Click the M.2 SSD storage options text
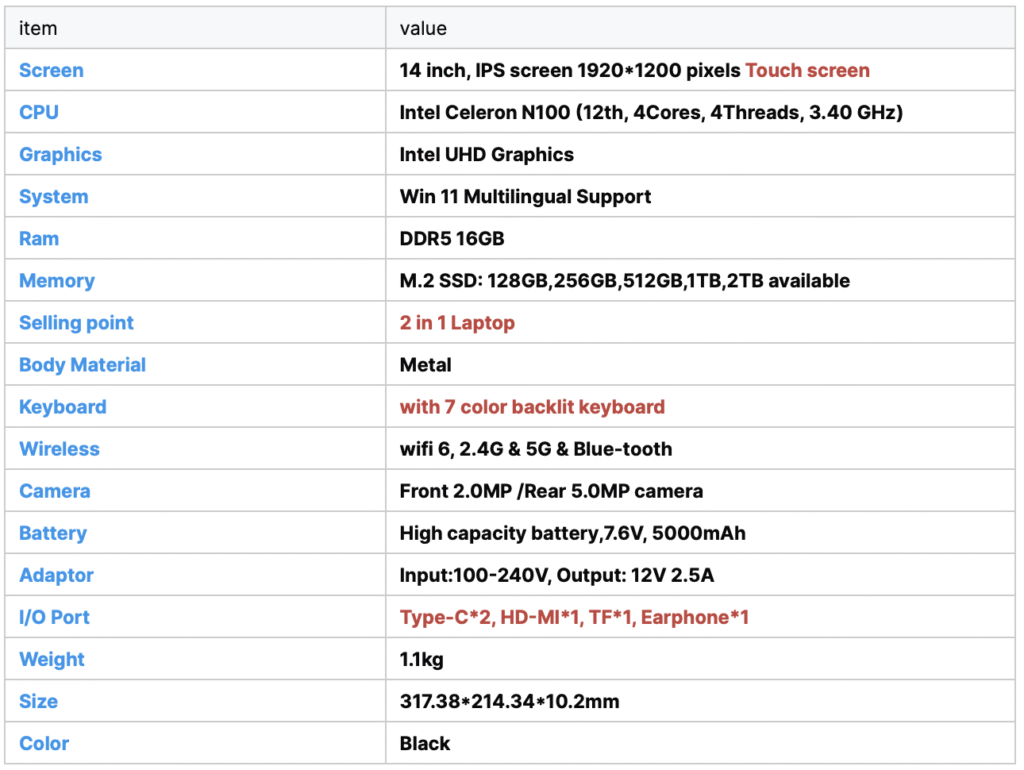The image size is (1024, 770). [624, 281]
